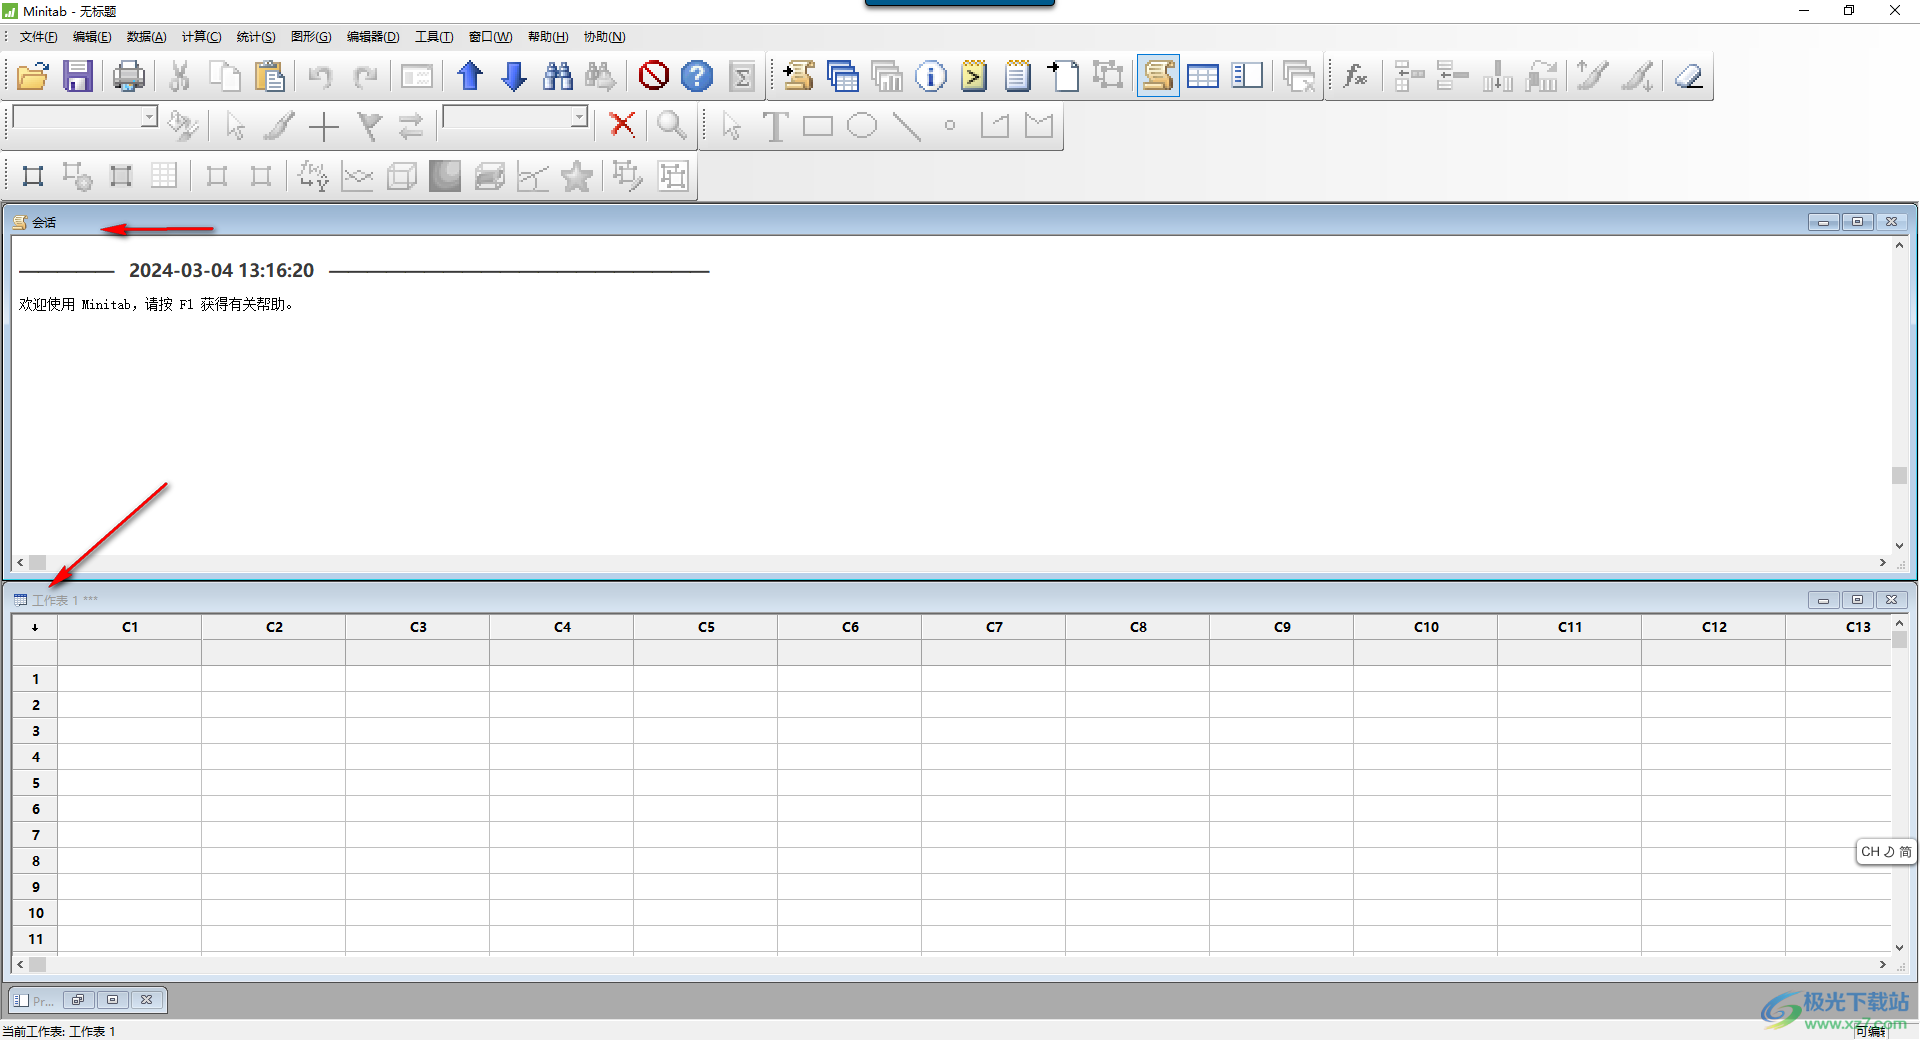
Task: Toggle the Session window toolbar icon
Action: click(1158, 76)
